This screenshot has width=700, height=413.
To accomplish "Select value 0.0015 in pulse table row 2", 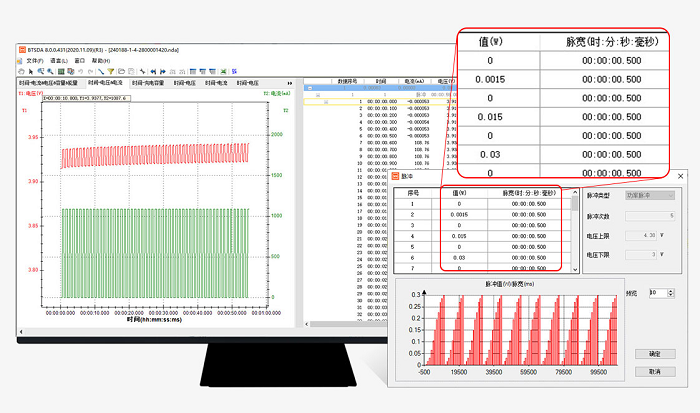I will 459,215.
